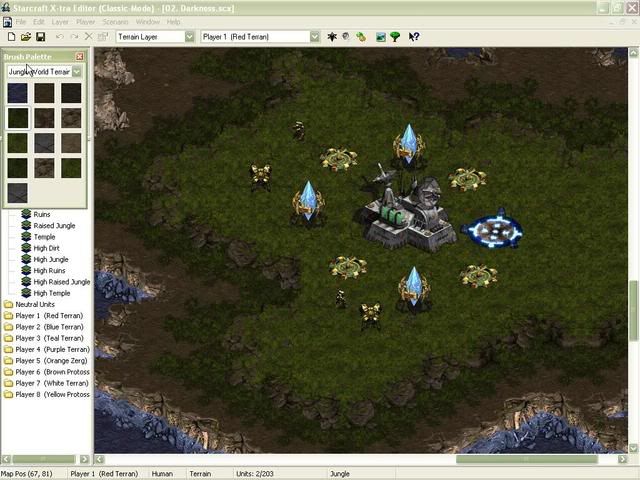This screenshot has width=640, height=480.
Task: Create a new map with New icon
Action: point(11,37)
